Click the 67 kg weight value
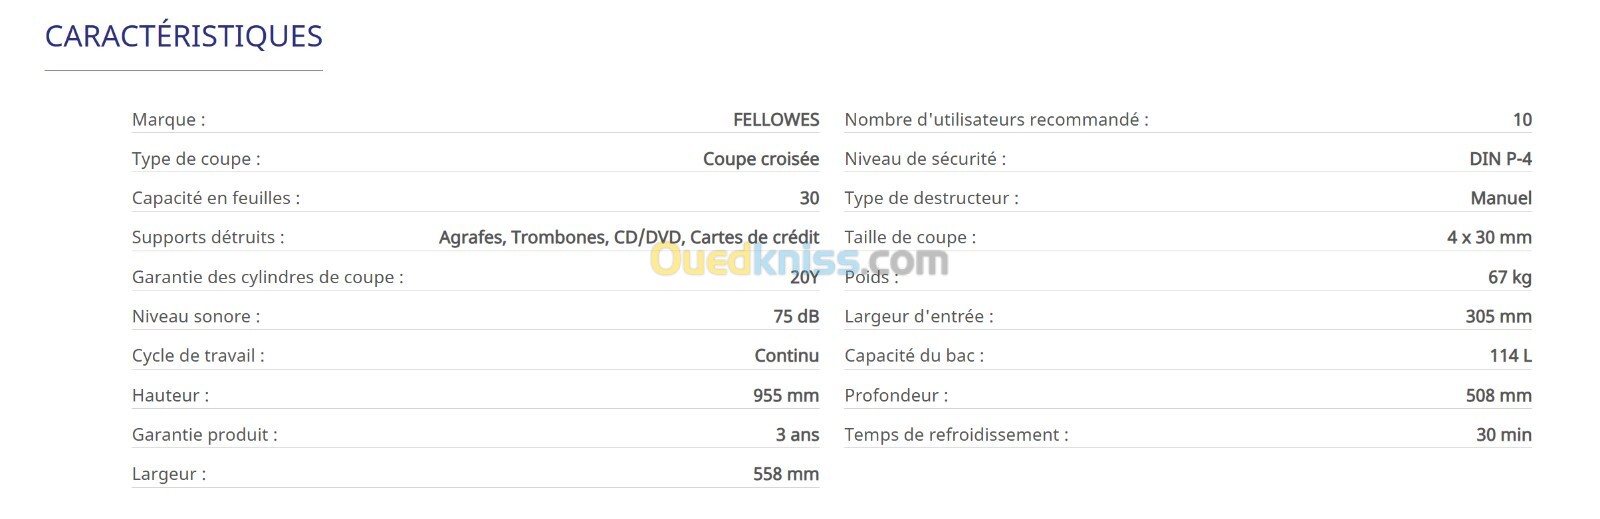Image resolution: width=1600 pixels, height=519 pixels. click(1510, 277)
